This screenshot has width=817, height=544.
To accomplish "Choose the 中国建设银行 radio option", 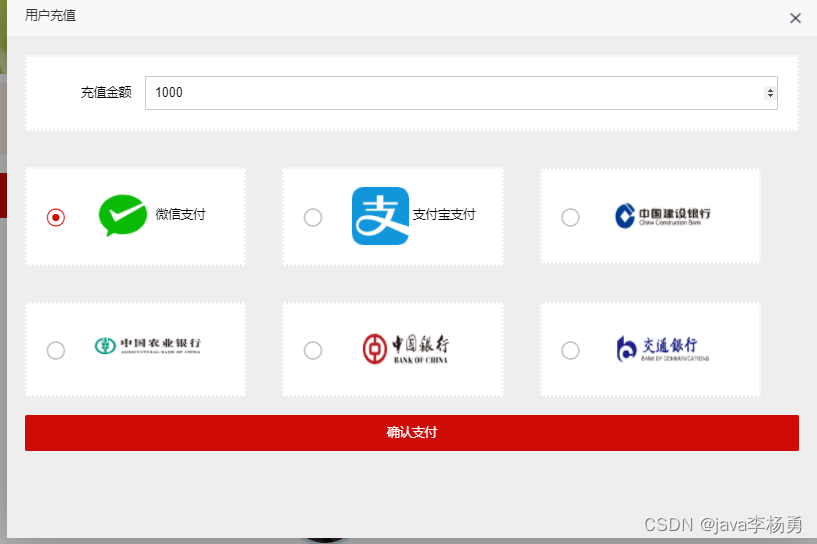I will [x=570, y=217].
